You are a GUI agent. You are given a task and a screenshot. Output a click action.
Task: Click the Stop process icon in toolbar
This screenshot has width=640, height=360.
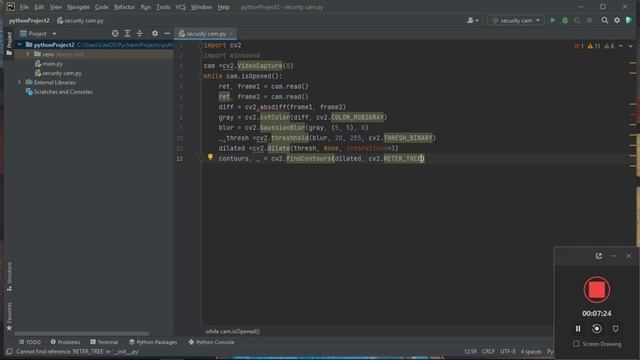(589, 20)
